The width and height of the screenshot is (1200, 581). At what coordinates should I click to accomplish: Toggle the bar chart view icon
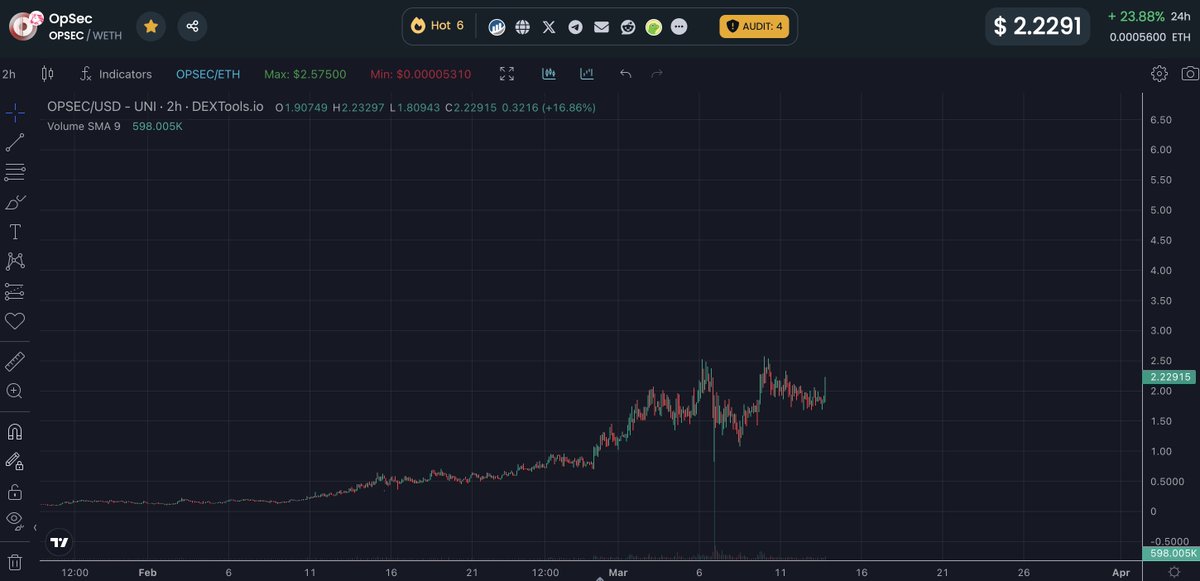586,74
